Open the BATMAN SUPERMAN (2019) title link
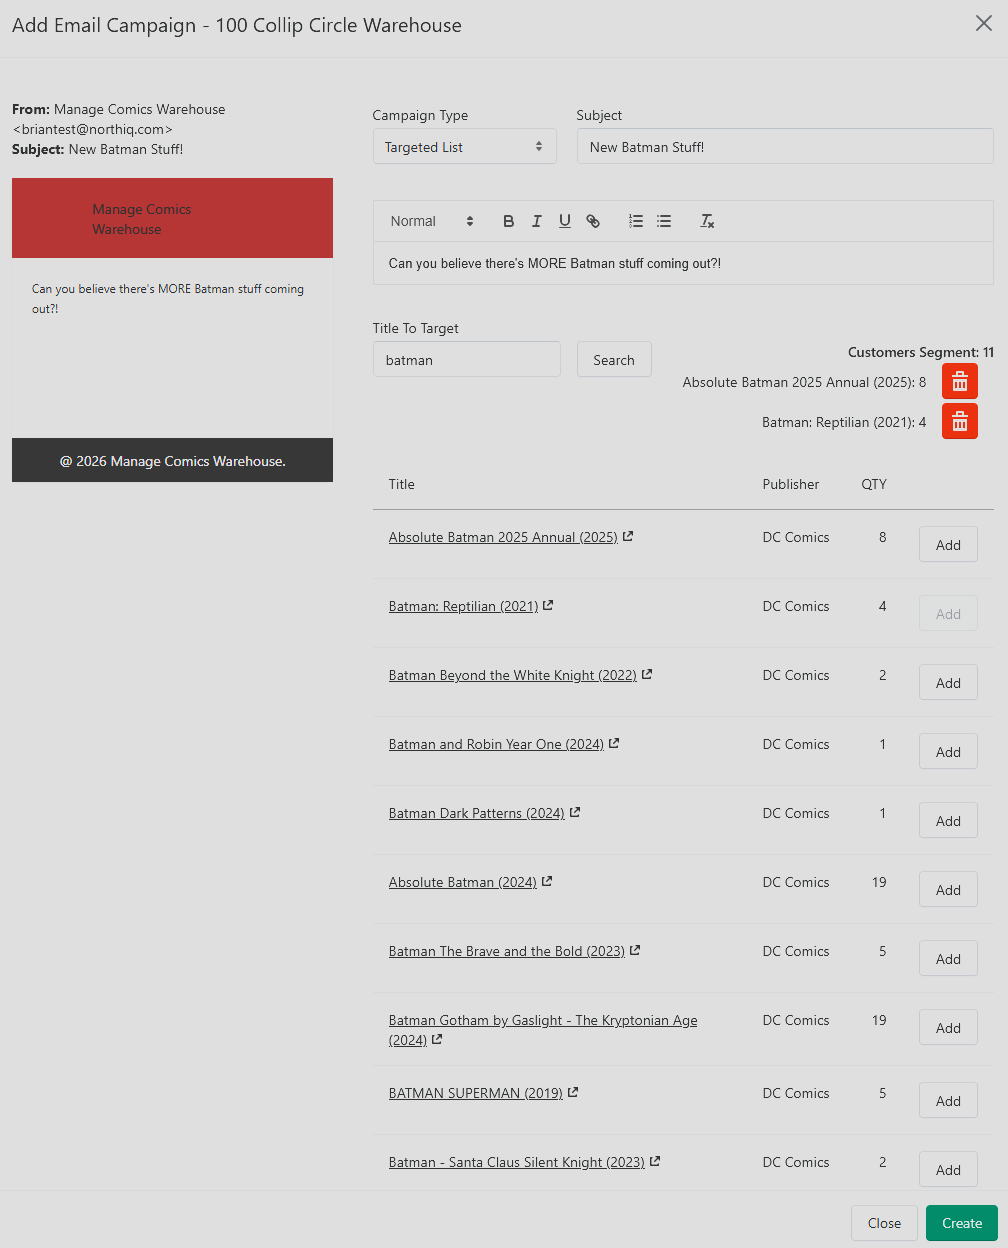This screenshot has height=1248, width=1008. 476,1093
